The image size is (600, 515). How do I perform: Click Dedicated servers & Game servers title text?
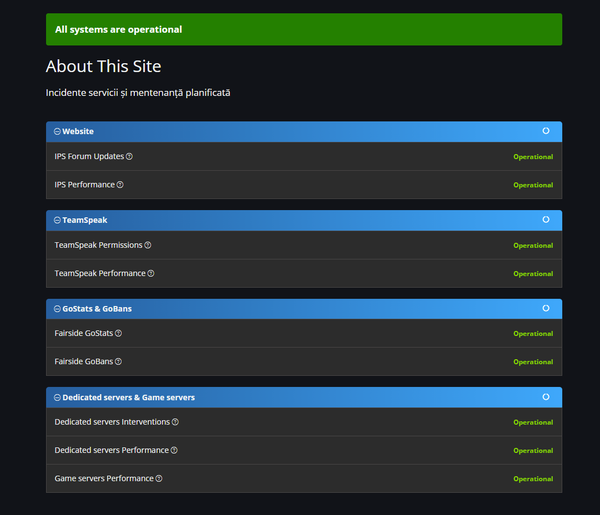pos(129,398)
